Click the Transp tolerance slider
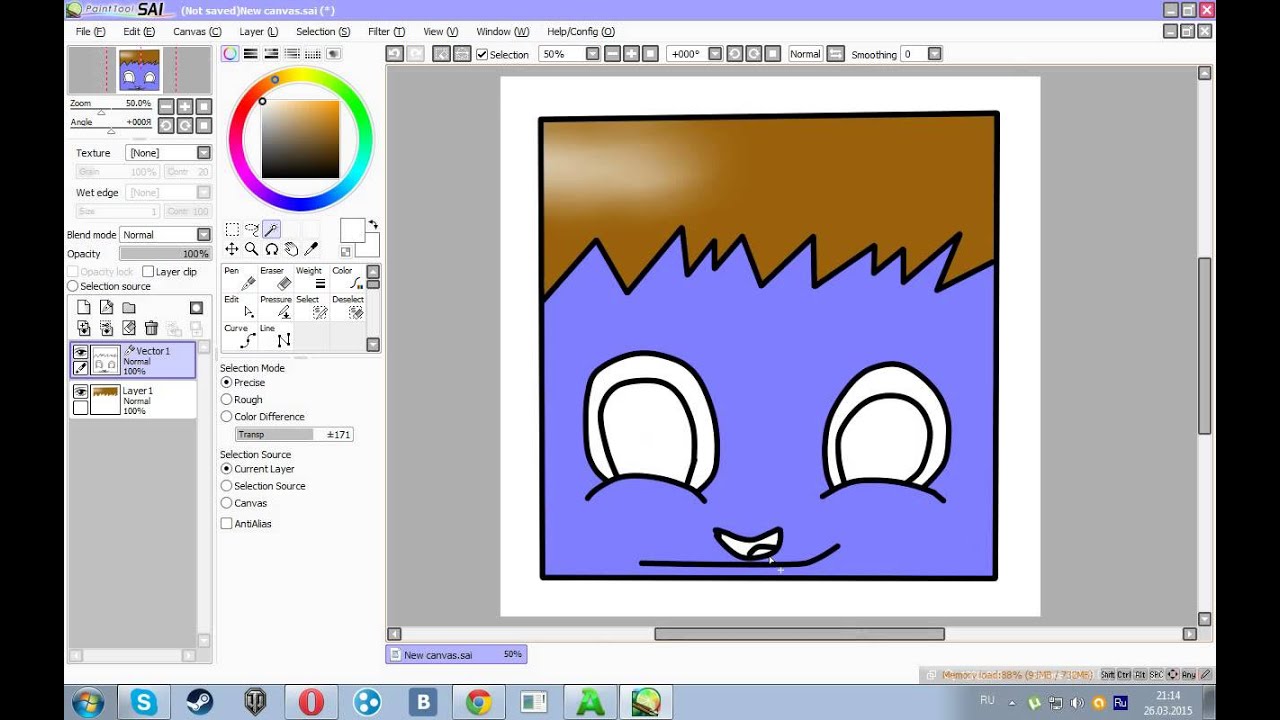The image size is (1280, 720). [294, 435]
